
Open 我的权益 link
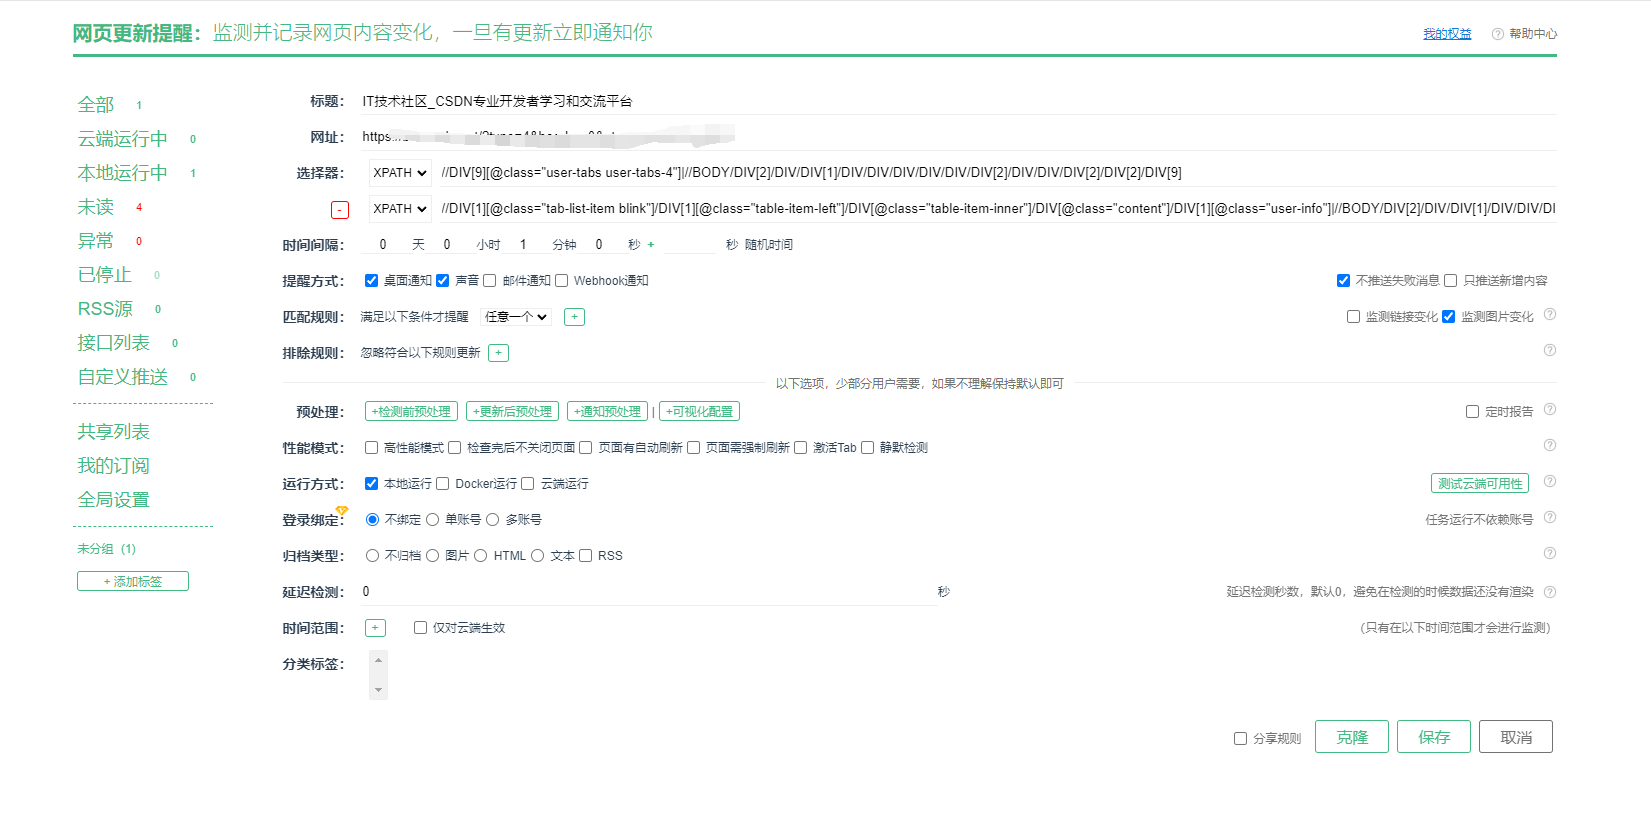coord(1447,34)
